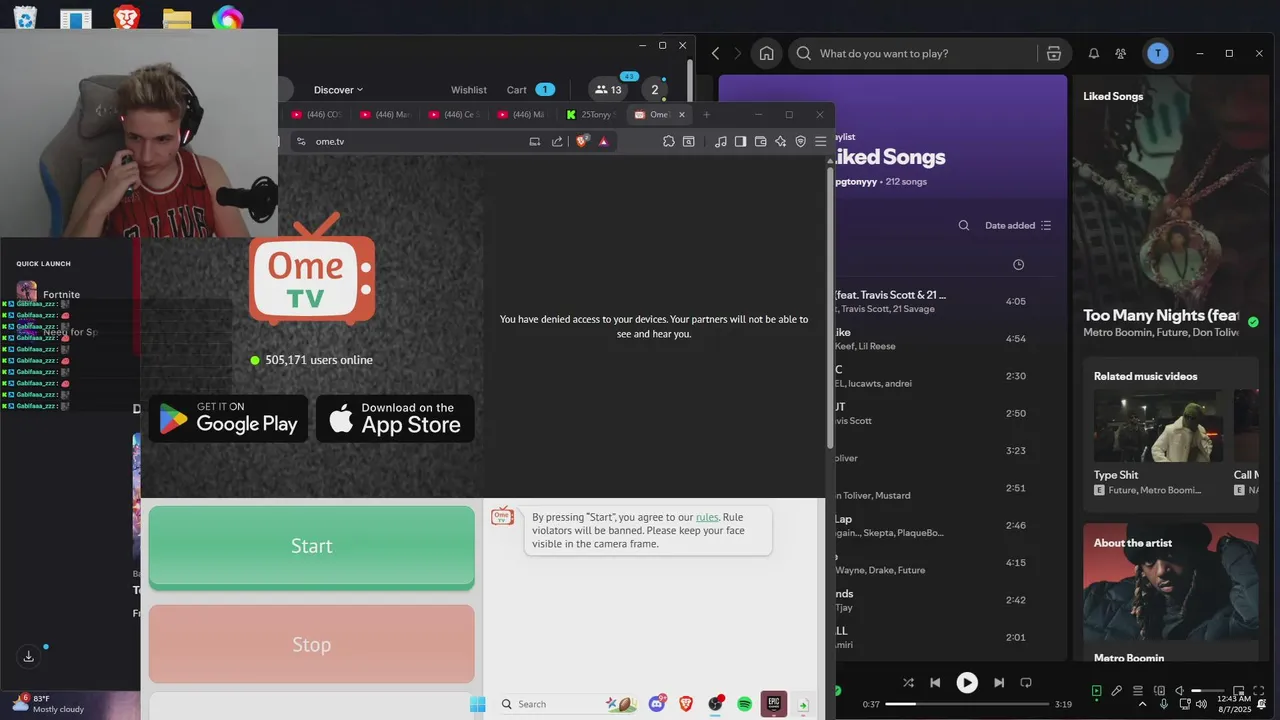
Task: Skip to next track in Spotify
Action: [x=999, y=683]
